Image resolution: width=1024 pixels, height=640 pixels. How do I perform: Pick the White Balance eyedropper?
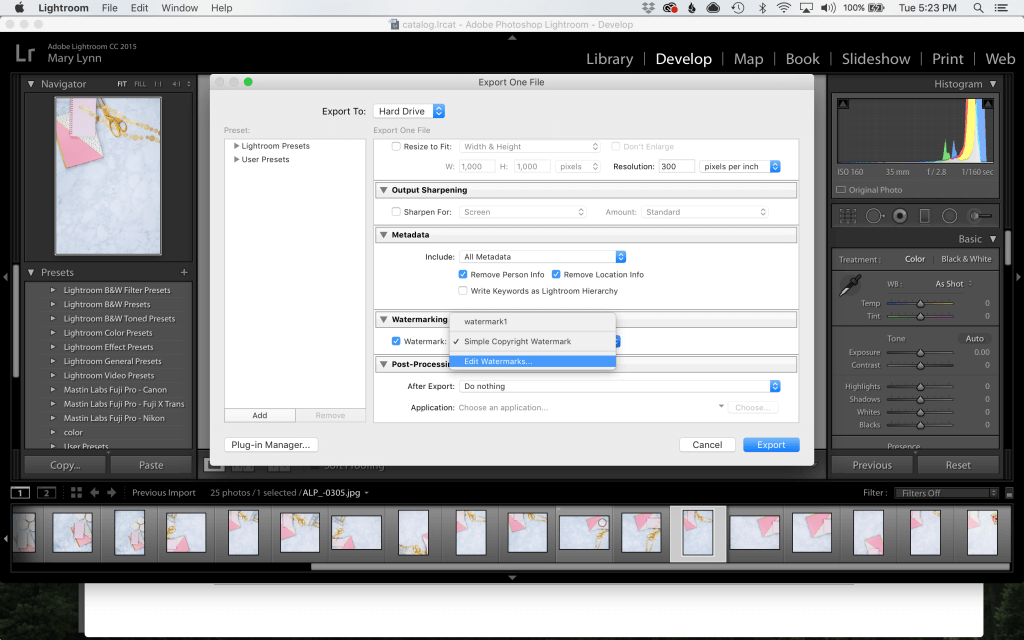click(848, 285)
